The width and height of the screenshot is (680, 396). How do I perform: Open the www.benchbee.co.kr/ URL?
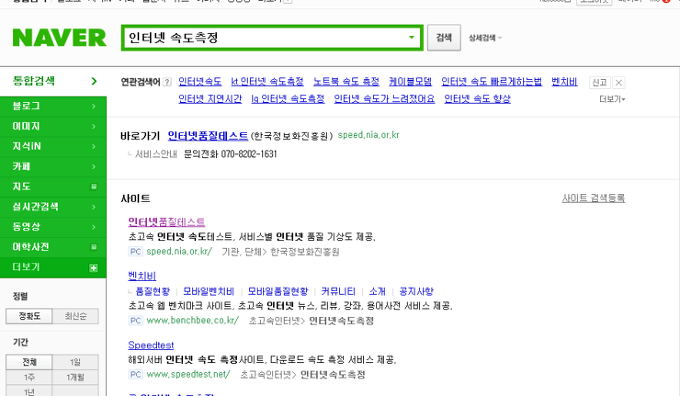pos(193,321)
